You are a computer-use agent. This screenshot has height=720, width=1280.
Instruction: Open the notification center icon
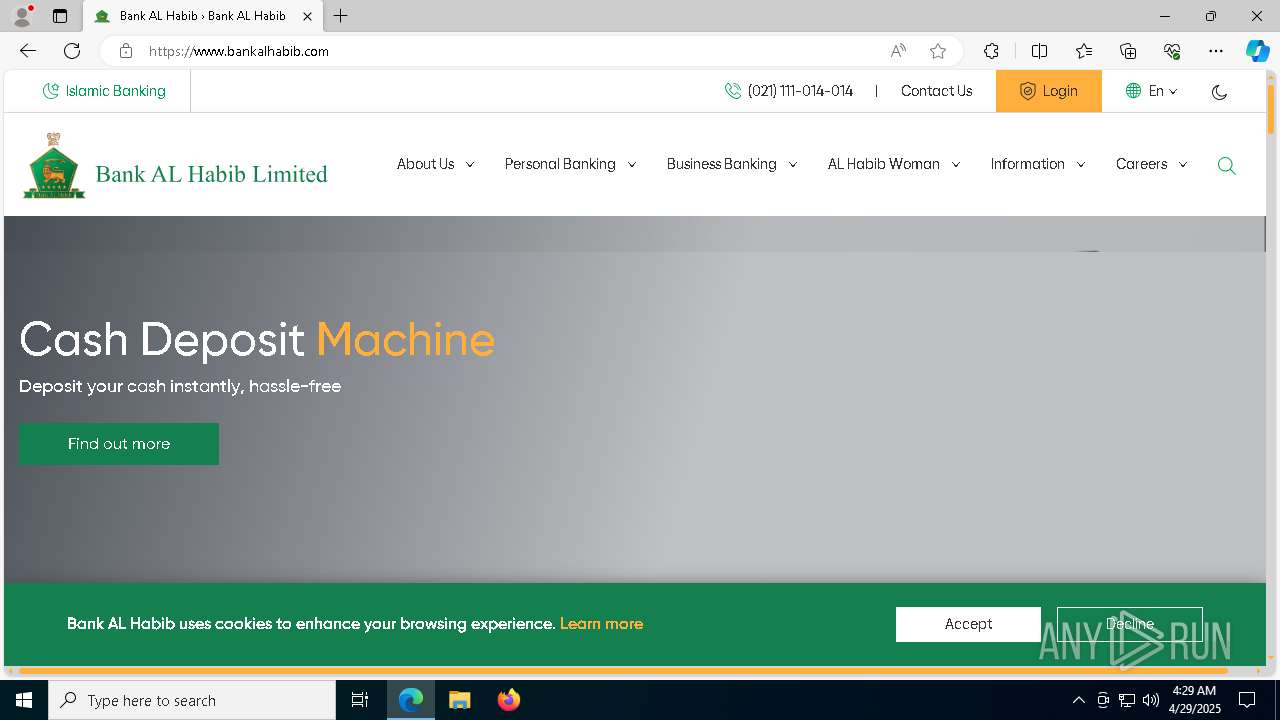click(x=1247, y=700)
